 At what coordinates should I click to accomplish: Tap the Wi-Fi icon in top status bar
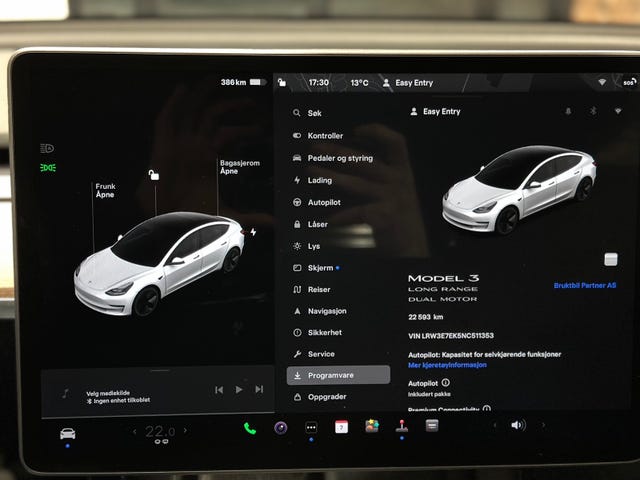(602, 82)
